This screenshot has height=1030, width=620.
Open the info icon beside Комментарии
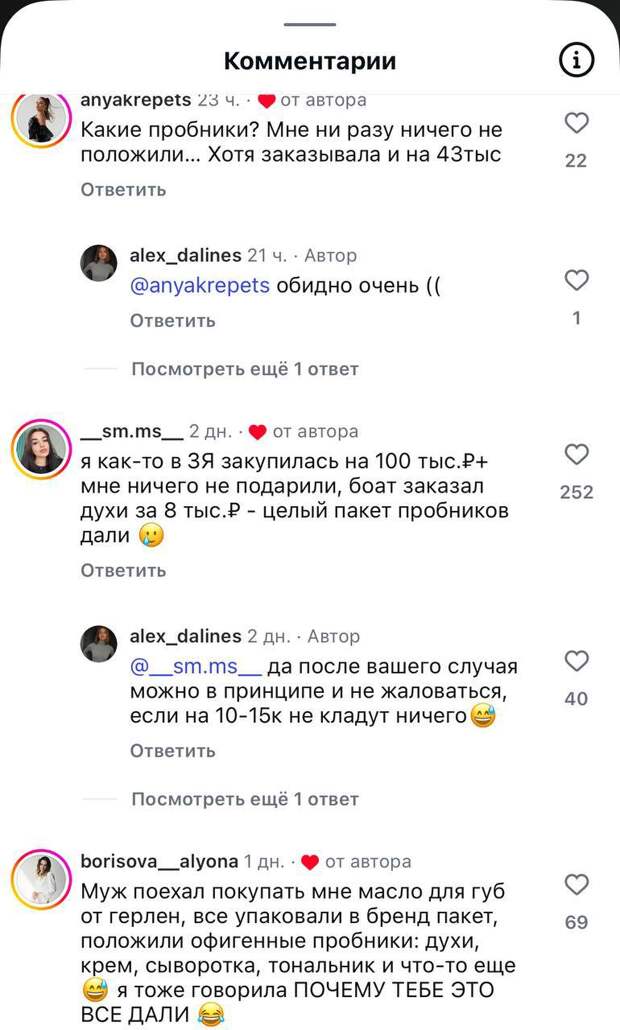click(575, 61)
